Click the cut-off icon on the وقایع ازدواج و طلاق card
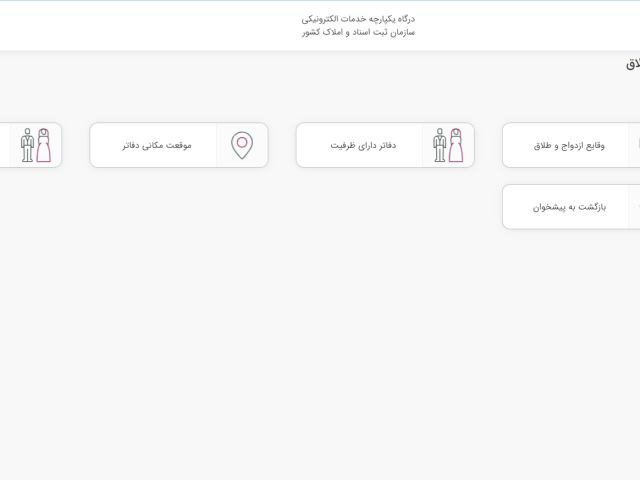 point(636,145)
